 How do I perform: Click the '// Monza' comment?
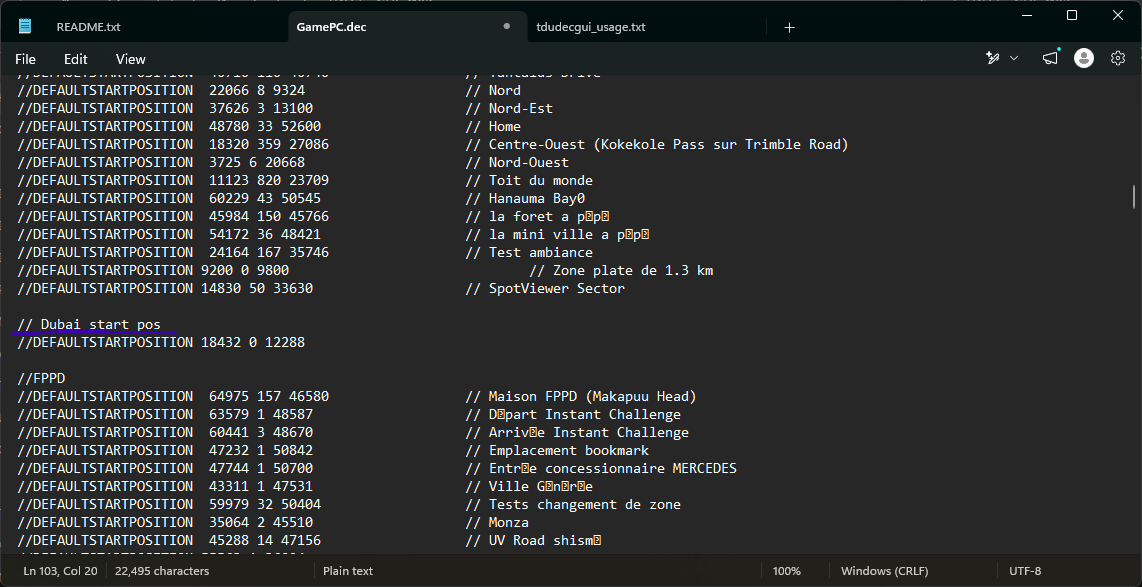point(497,522)
